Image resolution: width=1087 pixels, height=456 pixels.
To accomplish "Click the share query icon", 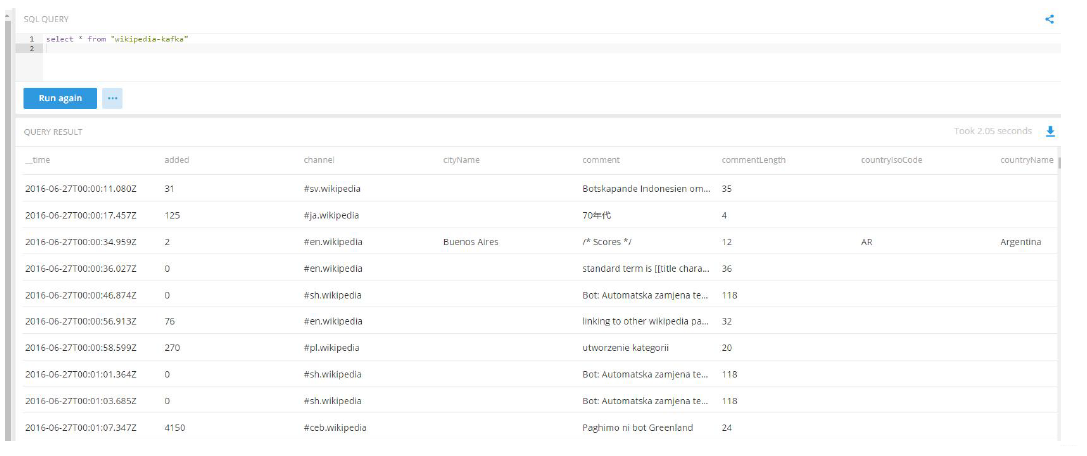I will 1049,19.
